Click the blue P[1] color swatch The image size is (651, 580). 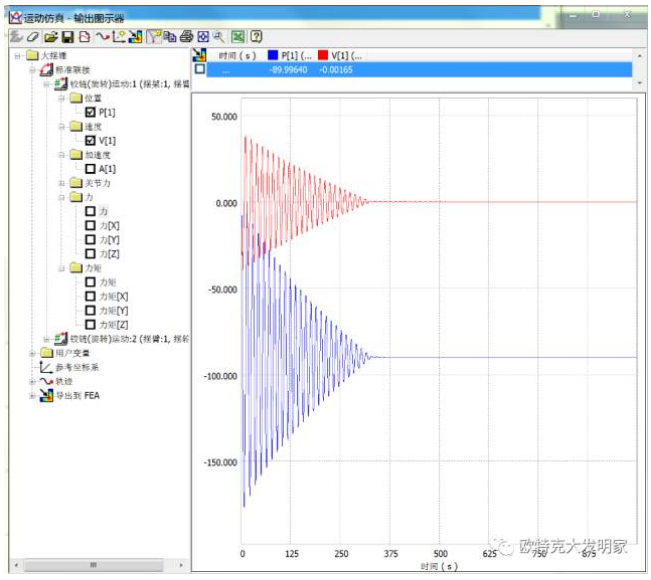tap(273, 55)
